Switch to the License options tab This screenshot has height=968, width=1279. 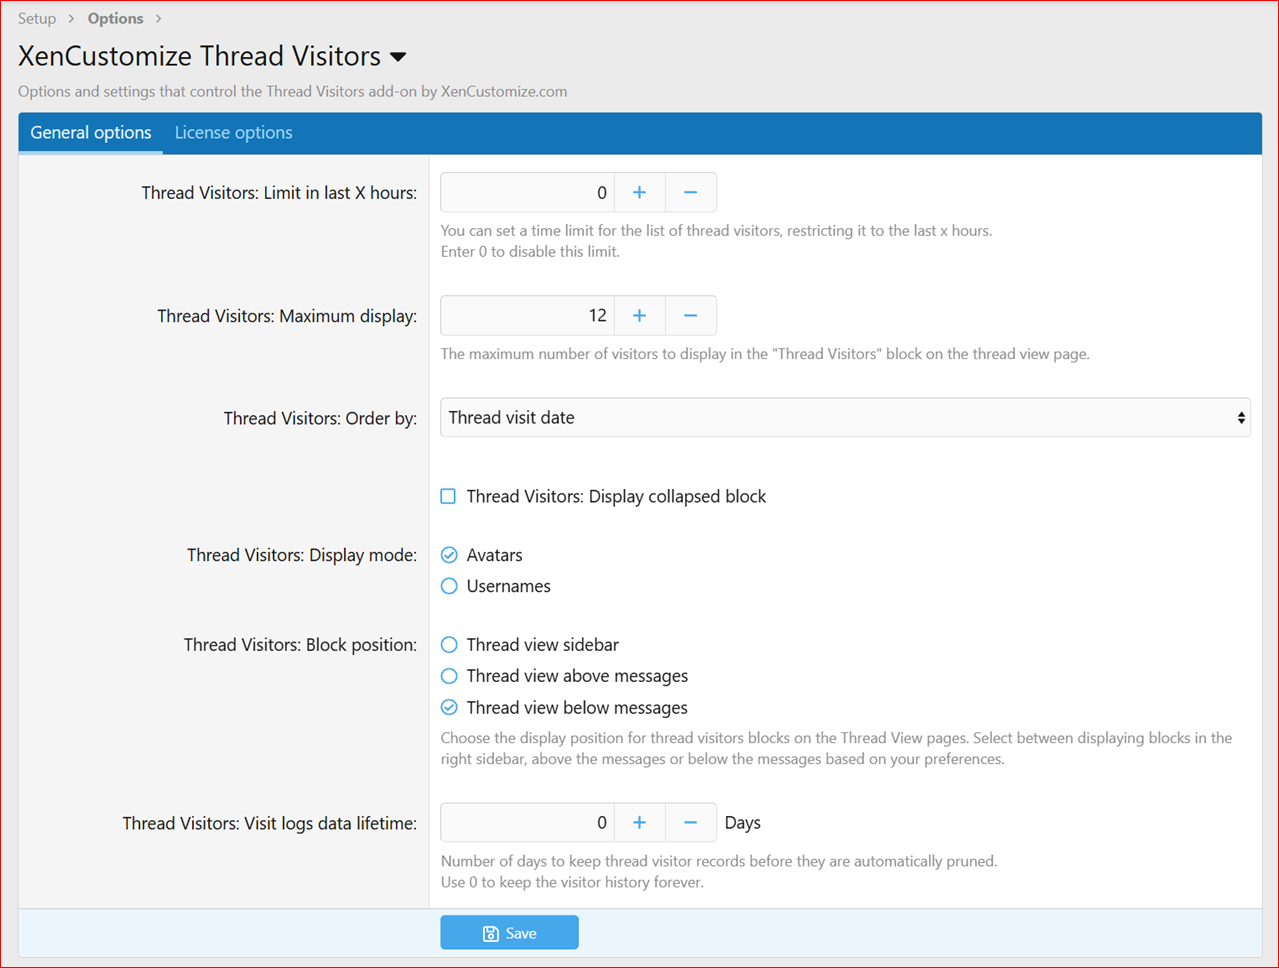pyautogui.click(x=234, y=133)
